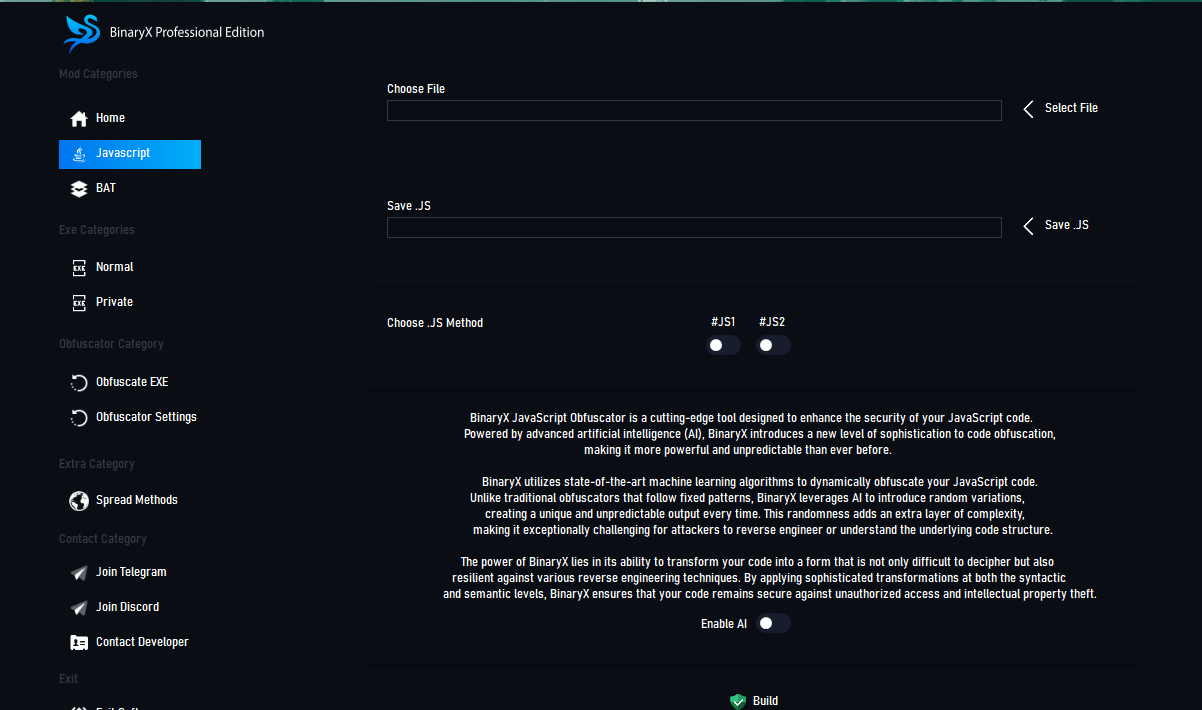This screenshot has width=1202, height=710.
Task: Click the Select File button
Action: 1071,107
